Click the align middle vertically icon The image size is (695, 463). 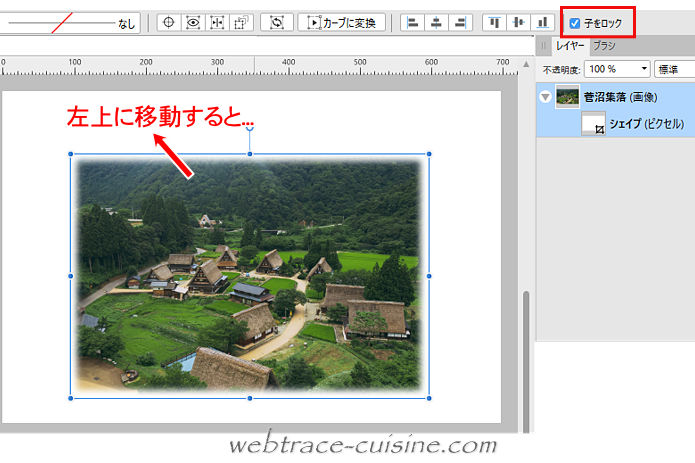(x=518, y=22)
